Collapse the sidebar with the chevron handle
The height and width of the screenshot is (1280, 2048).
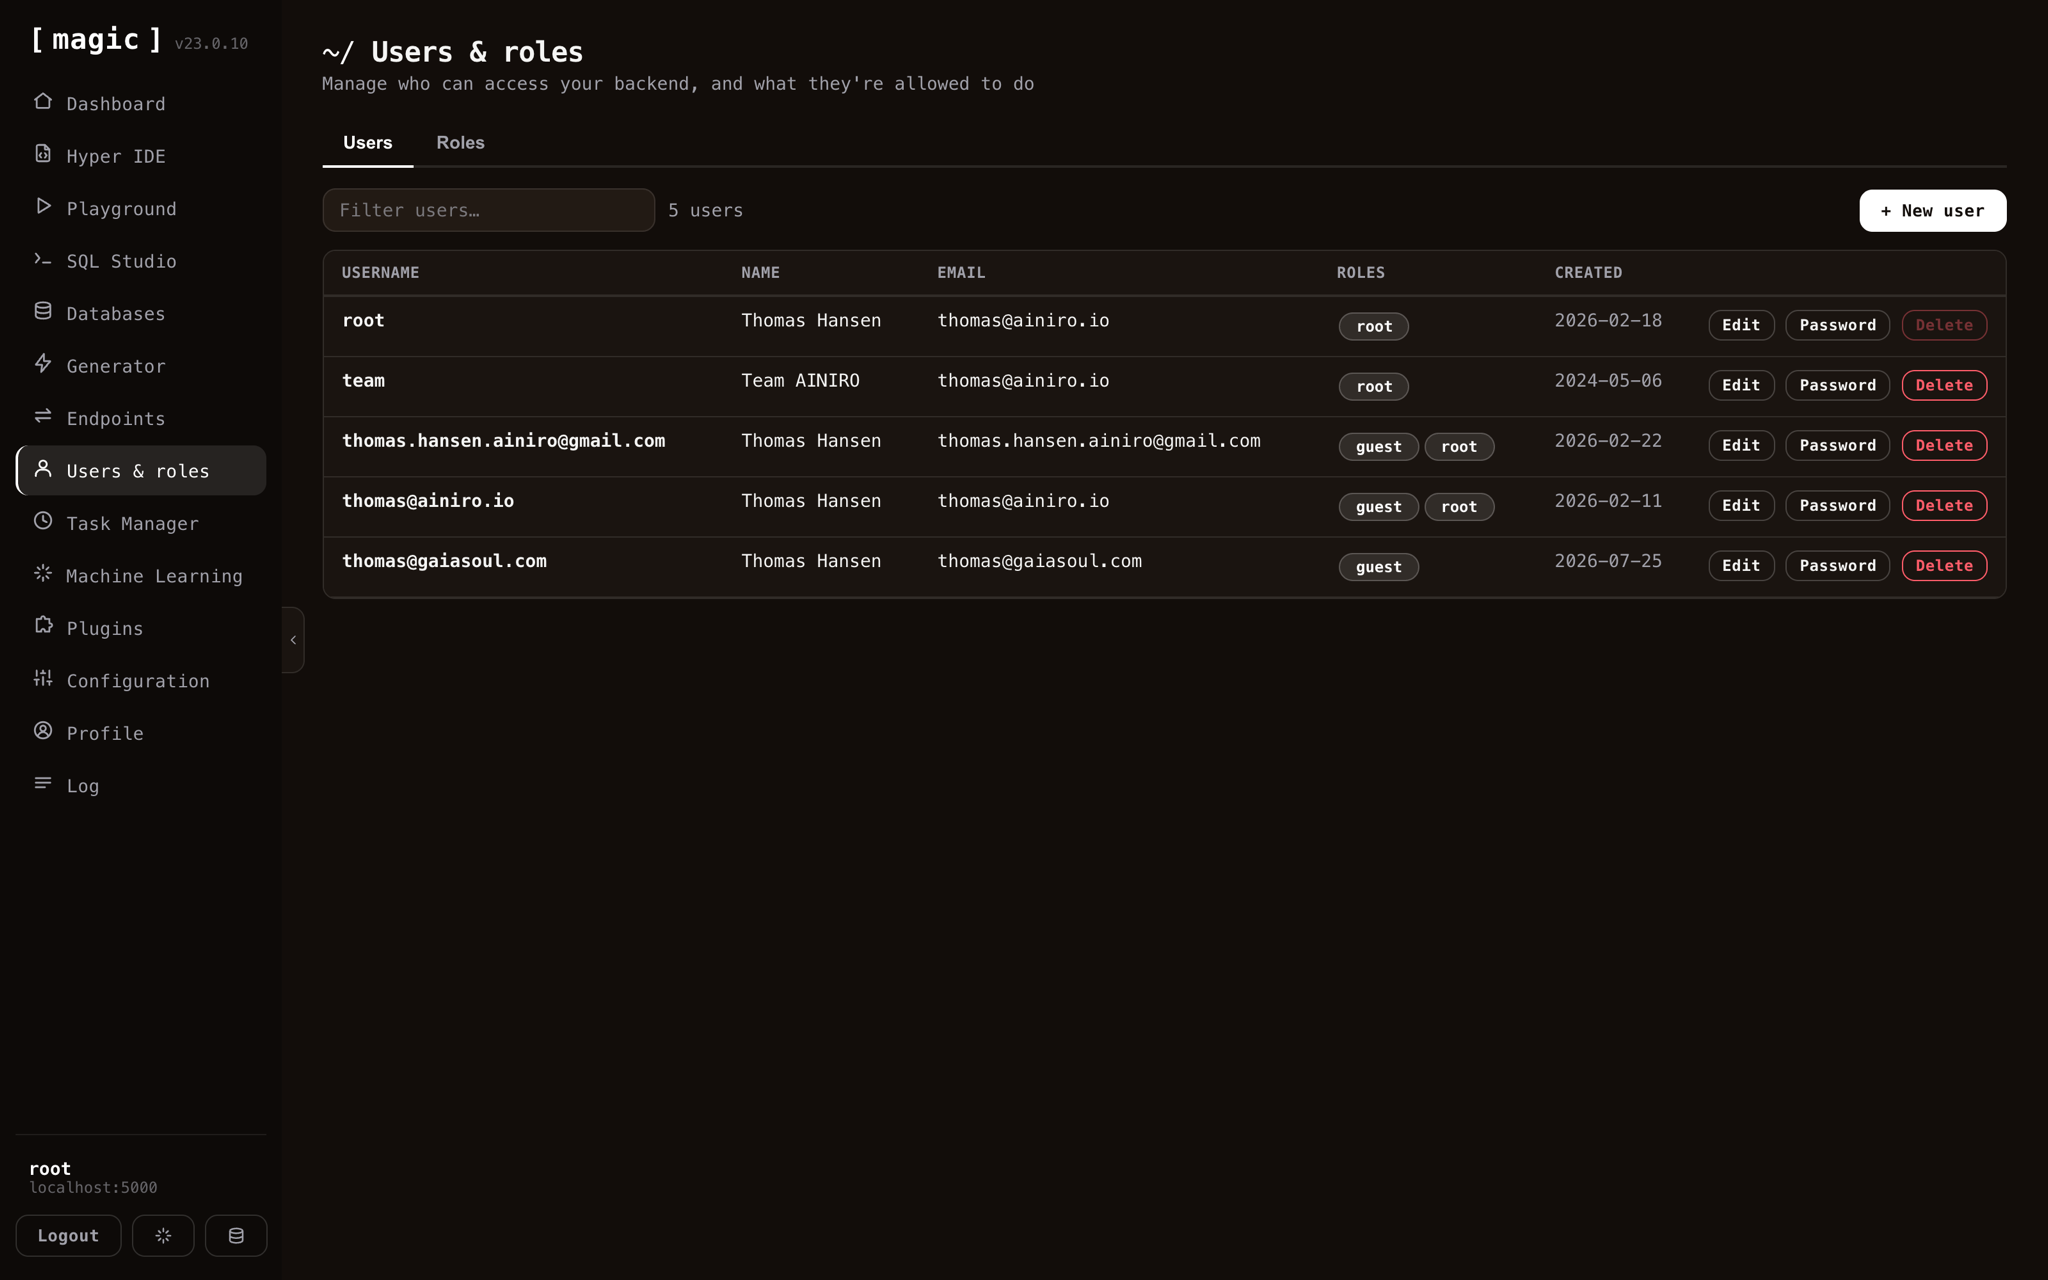point(293,640)
